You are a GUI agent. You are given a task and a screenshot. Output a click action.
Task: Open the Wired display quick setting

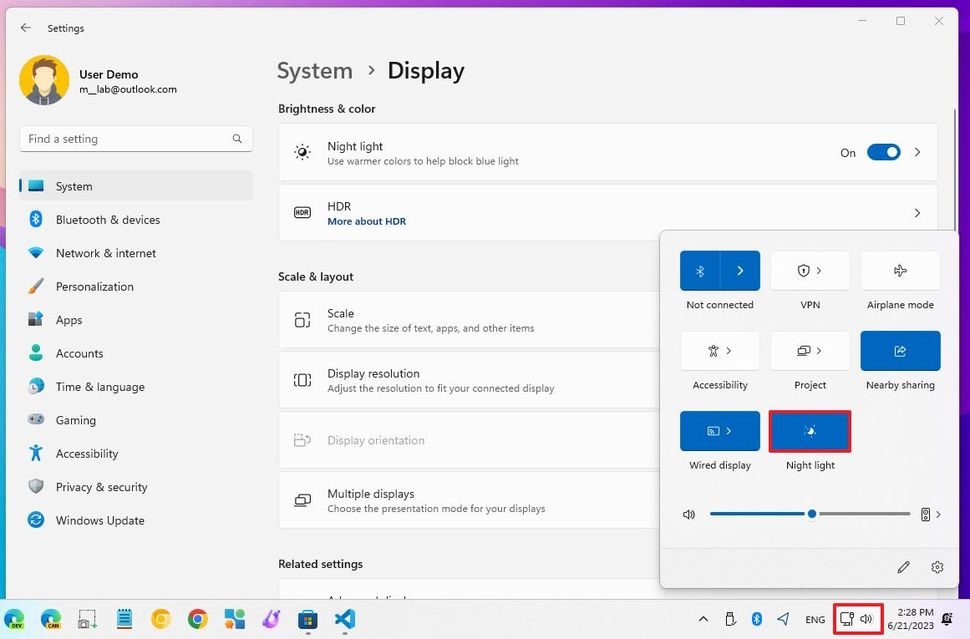pos(719,430)
